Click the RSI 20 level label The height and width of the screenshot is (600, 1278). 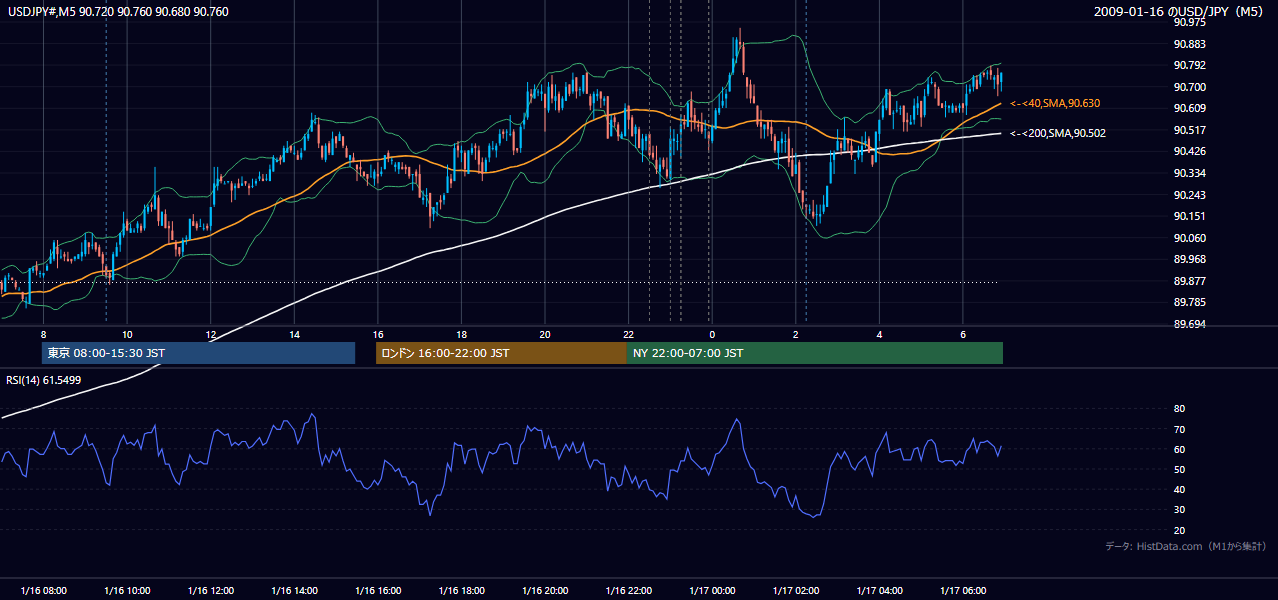[1179, 530]
